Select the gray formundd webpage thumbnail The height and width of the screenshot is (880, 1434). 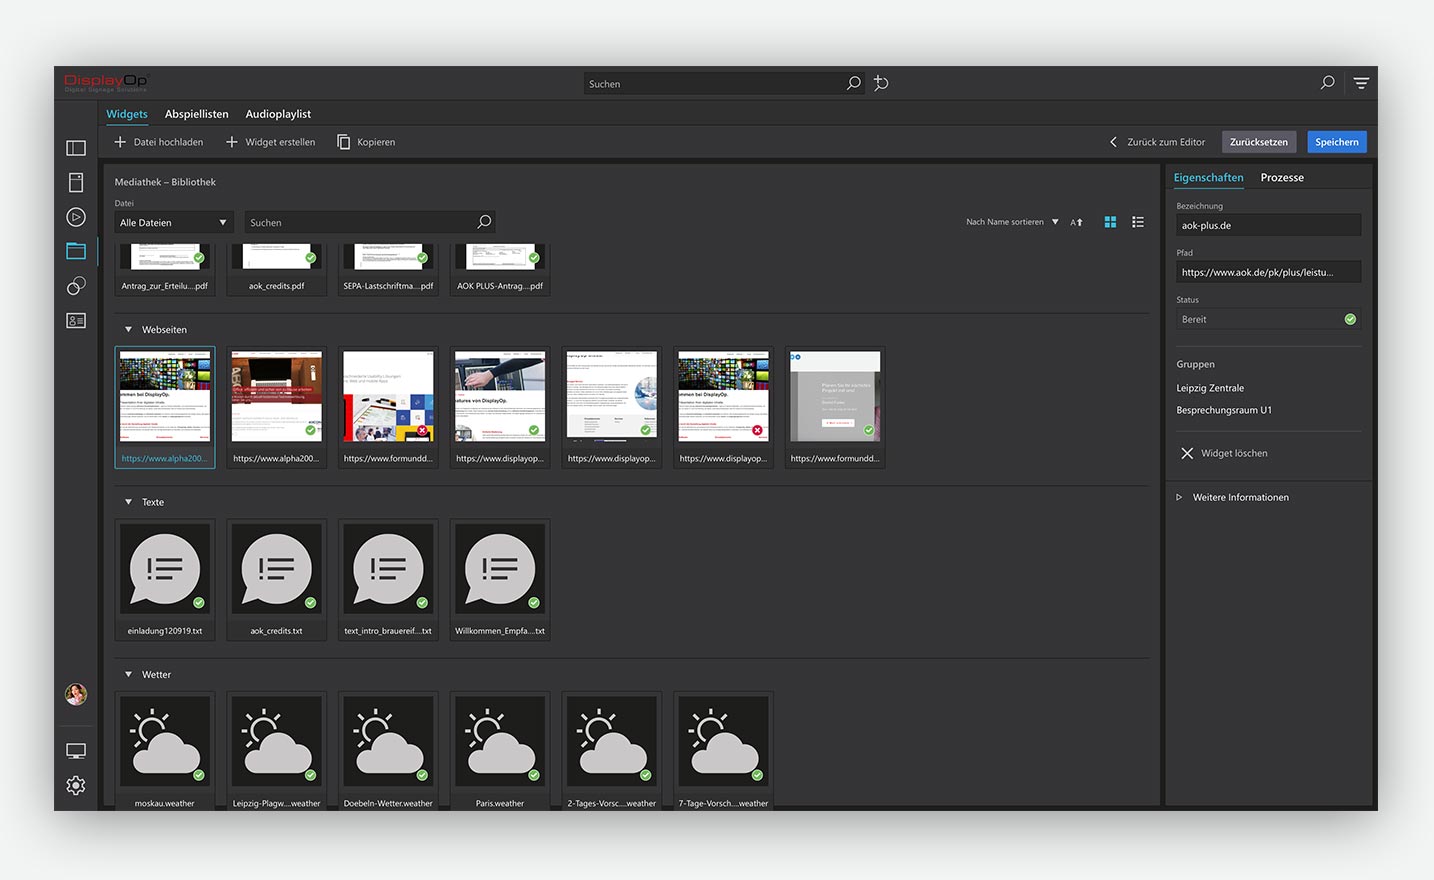835,407
